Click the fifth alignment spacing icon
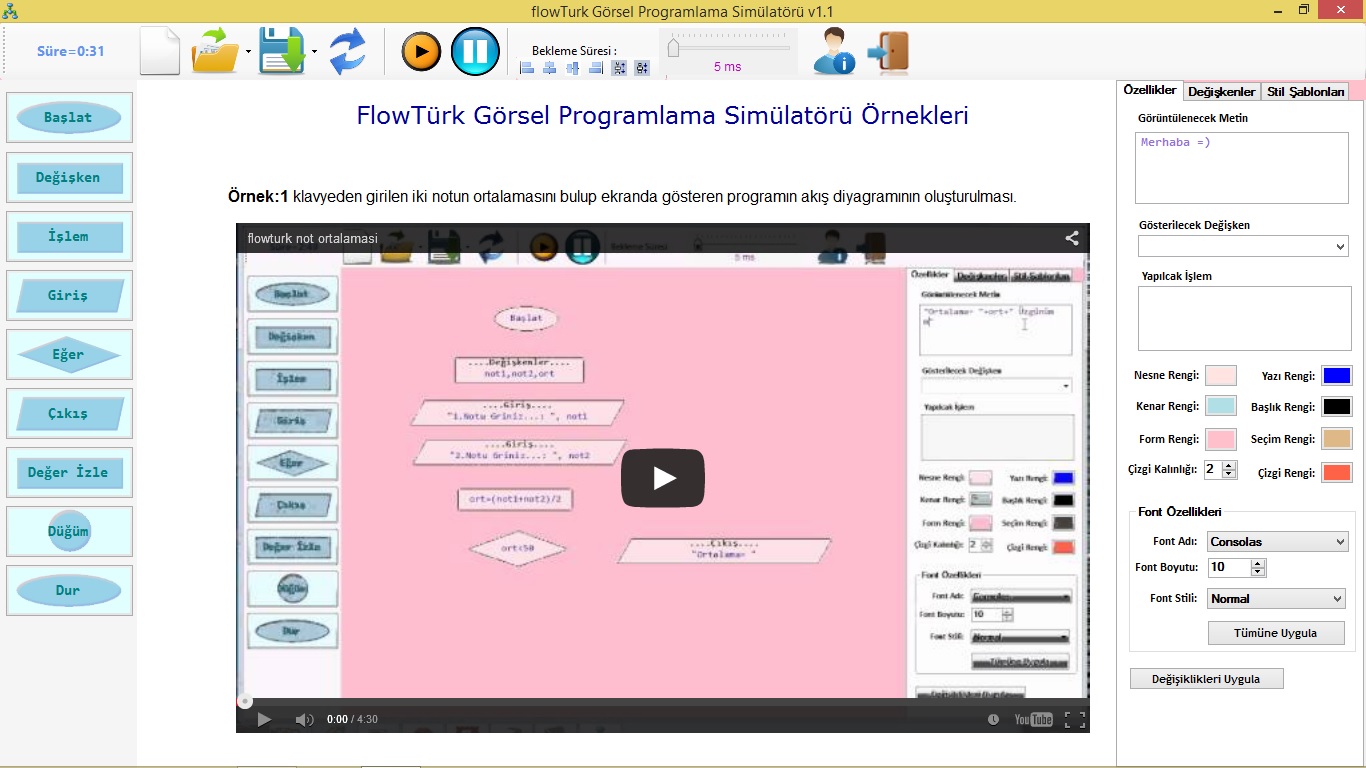The height and width of the screenshot is (768, 1366). click(619, 68)
